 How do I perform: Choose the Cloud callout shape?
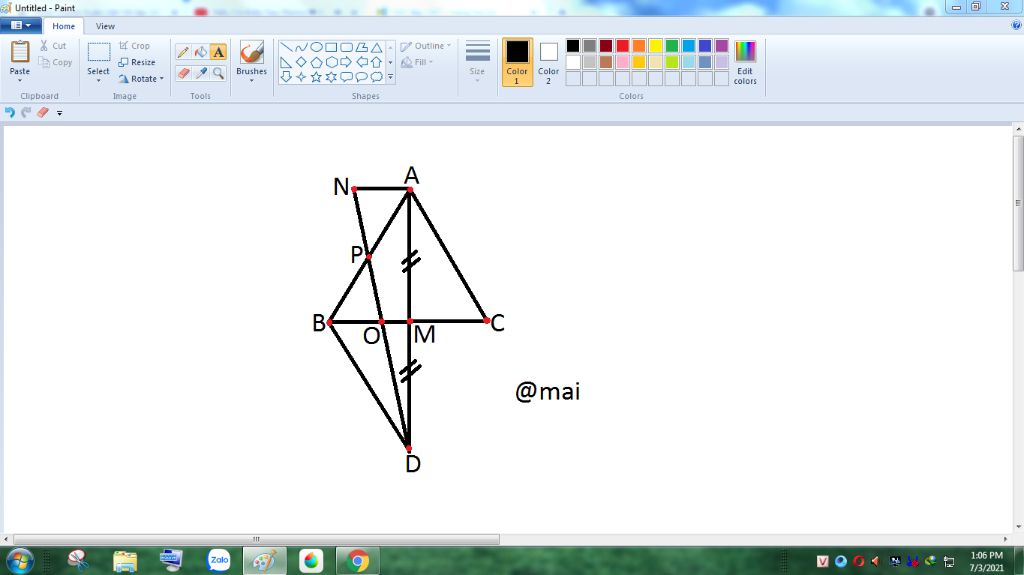376,77
